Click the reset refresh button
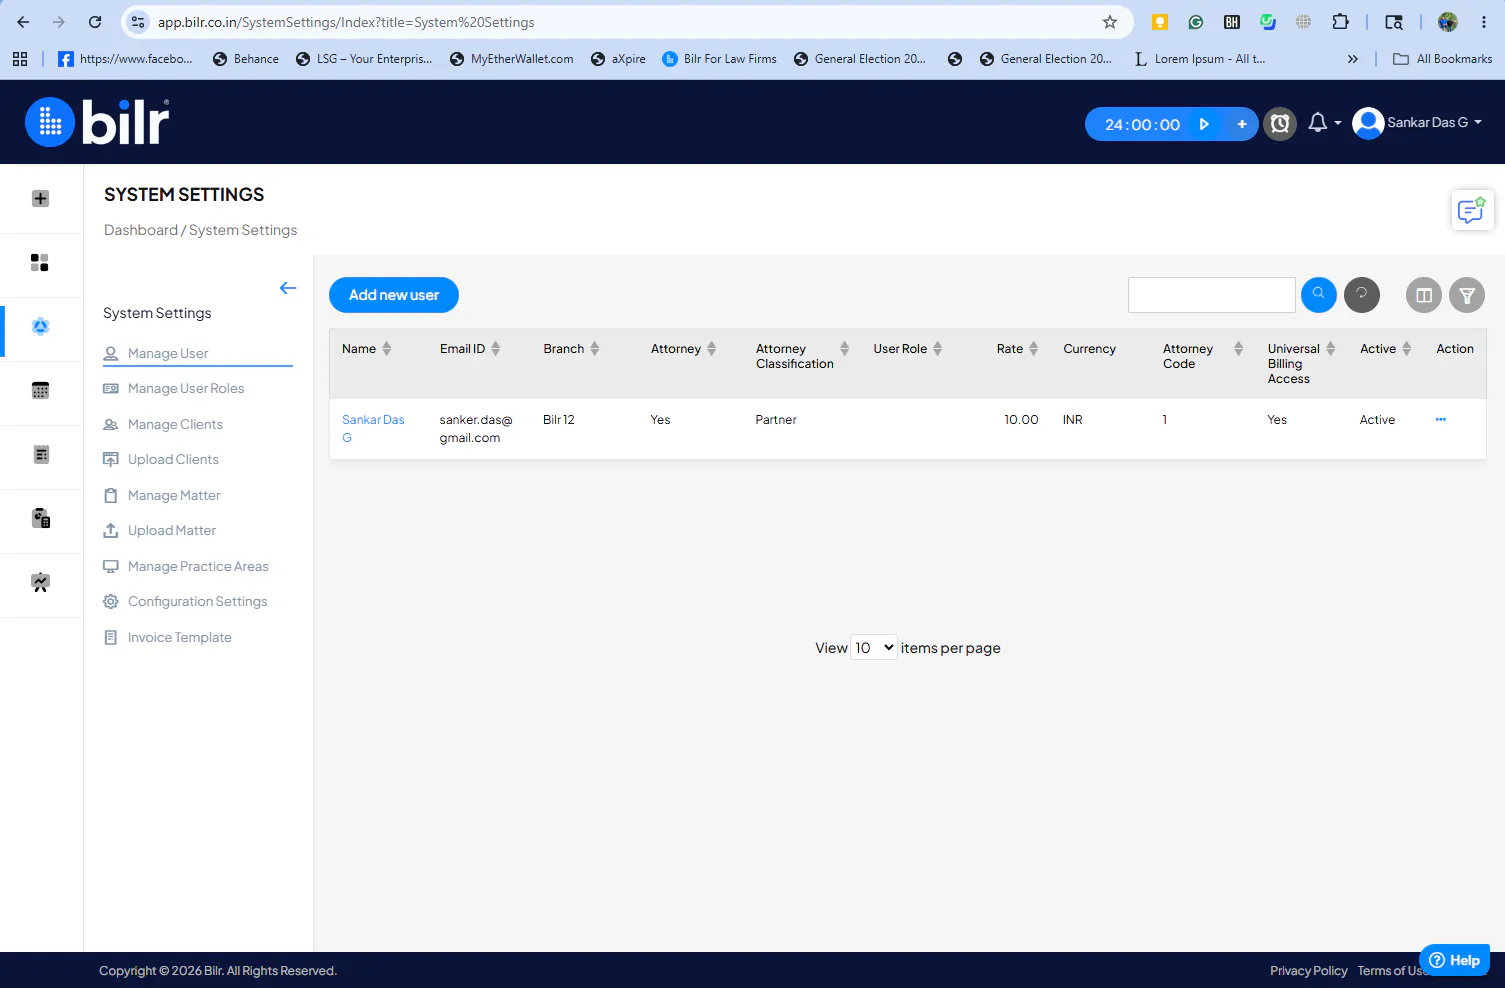 click(x=1361, y=294)
